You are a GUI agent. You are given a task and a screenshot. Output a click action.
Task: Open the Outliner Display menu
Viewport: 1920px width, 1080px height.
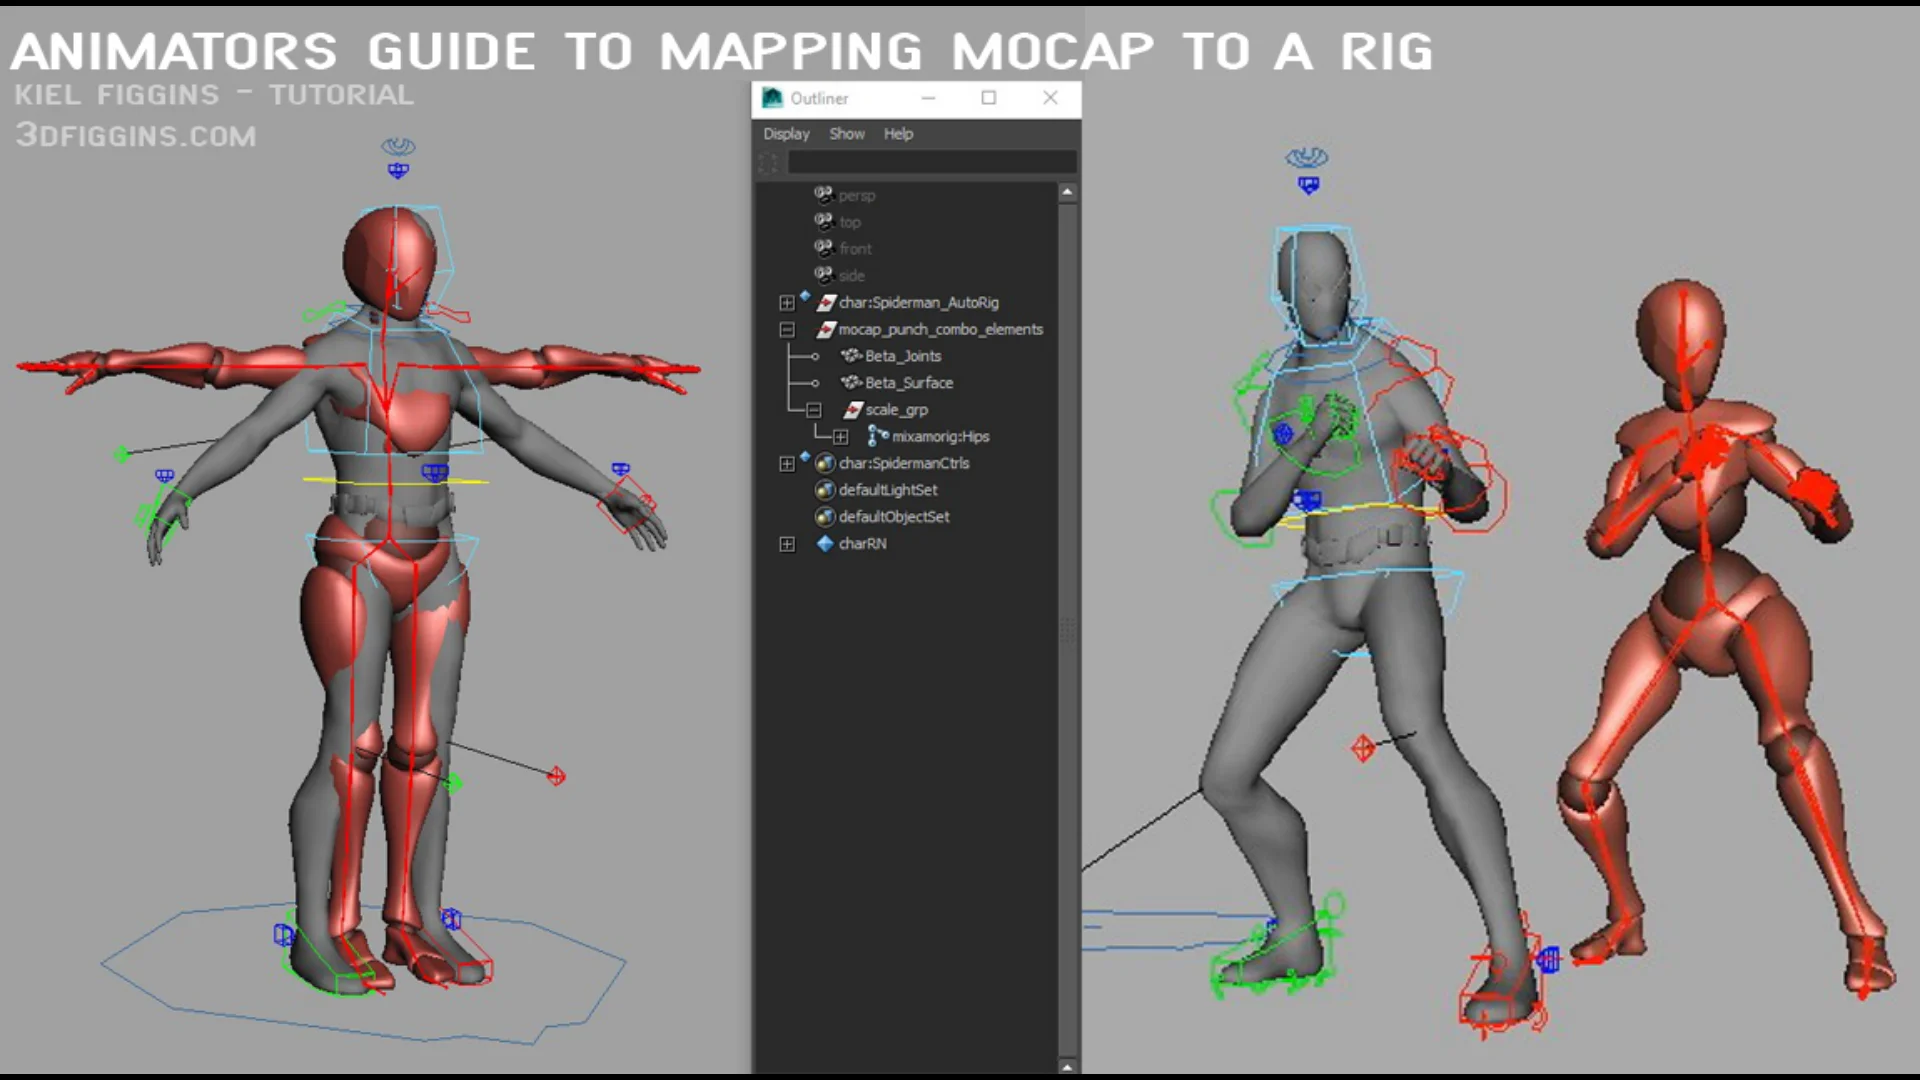click(786, 134)
